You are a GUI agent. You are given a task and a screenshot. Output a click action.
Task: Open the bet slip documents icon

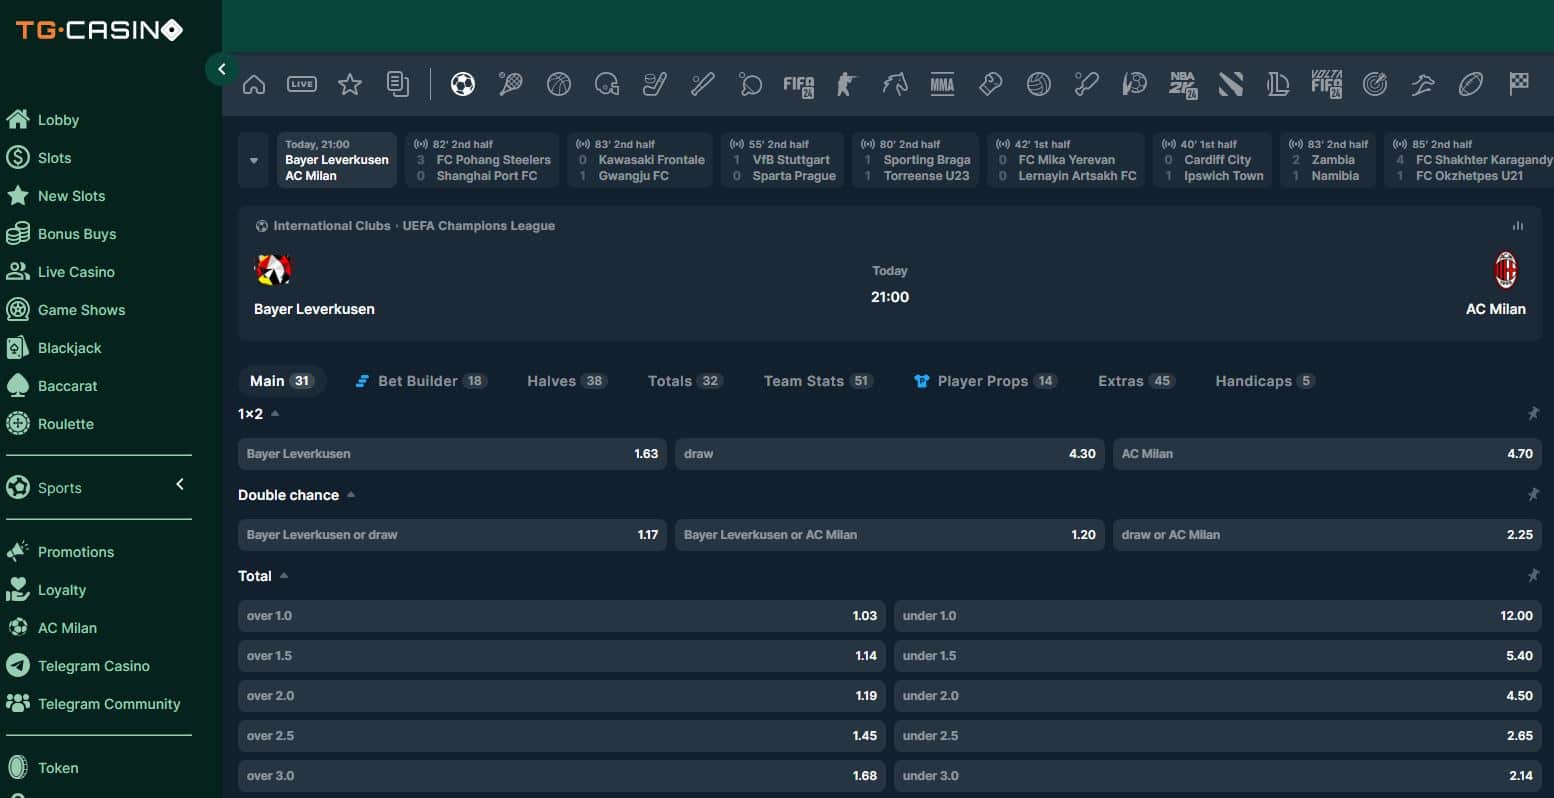point(398,85)
